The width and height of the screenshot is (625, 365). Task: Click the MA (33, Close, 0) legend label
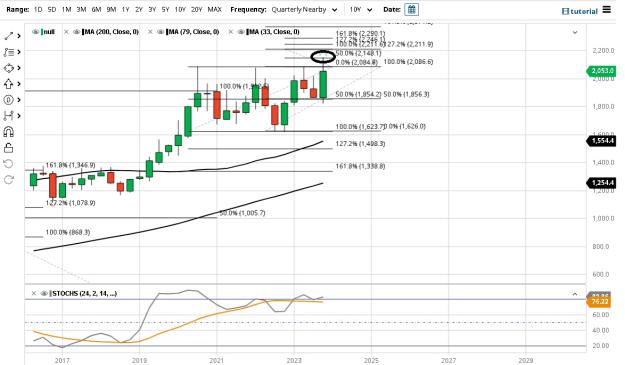tap(273, 32)
